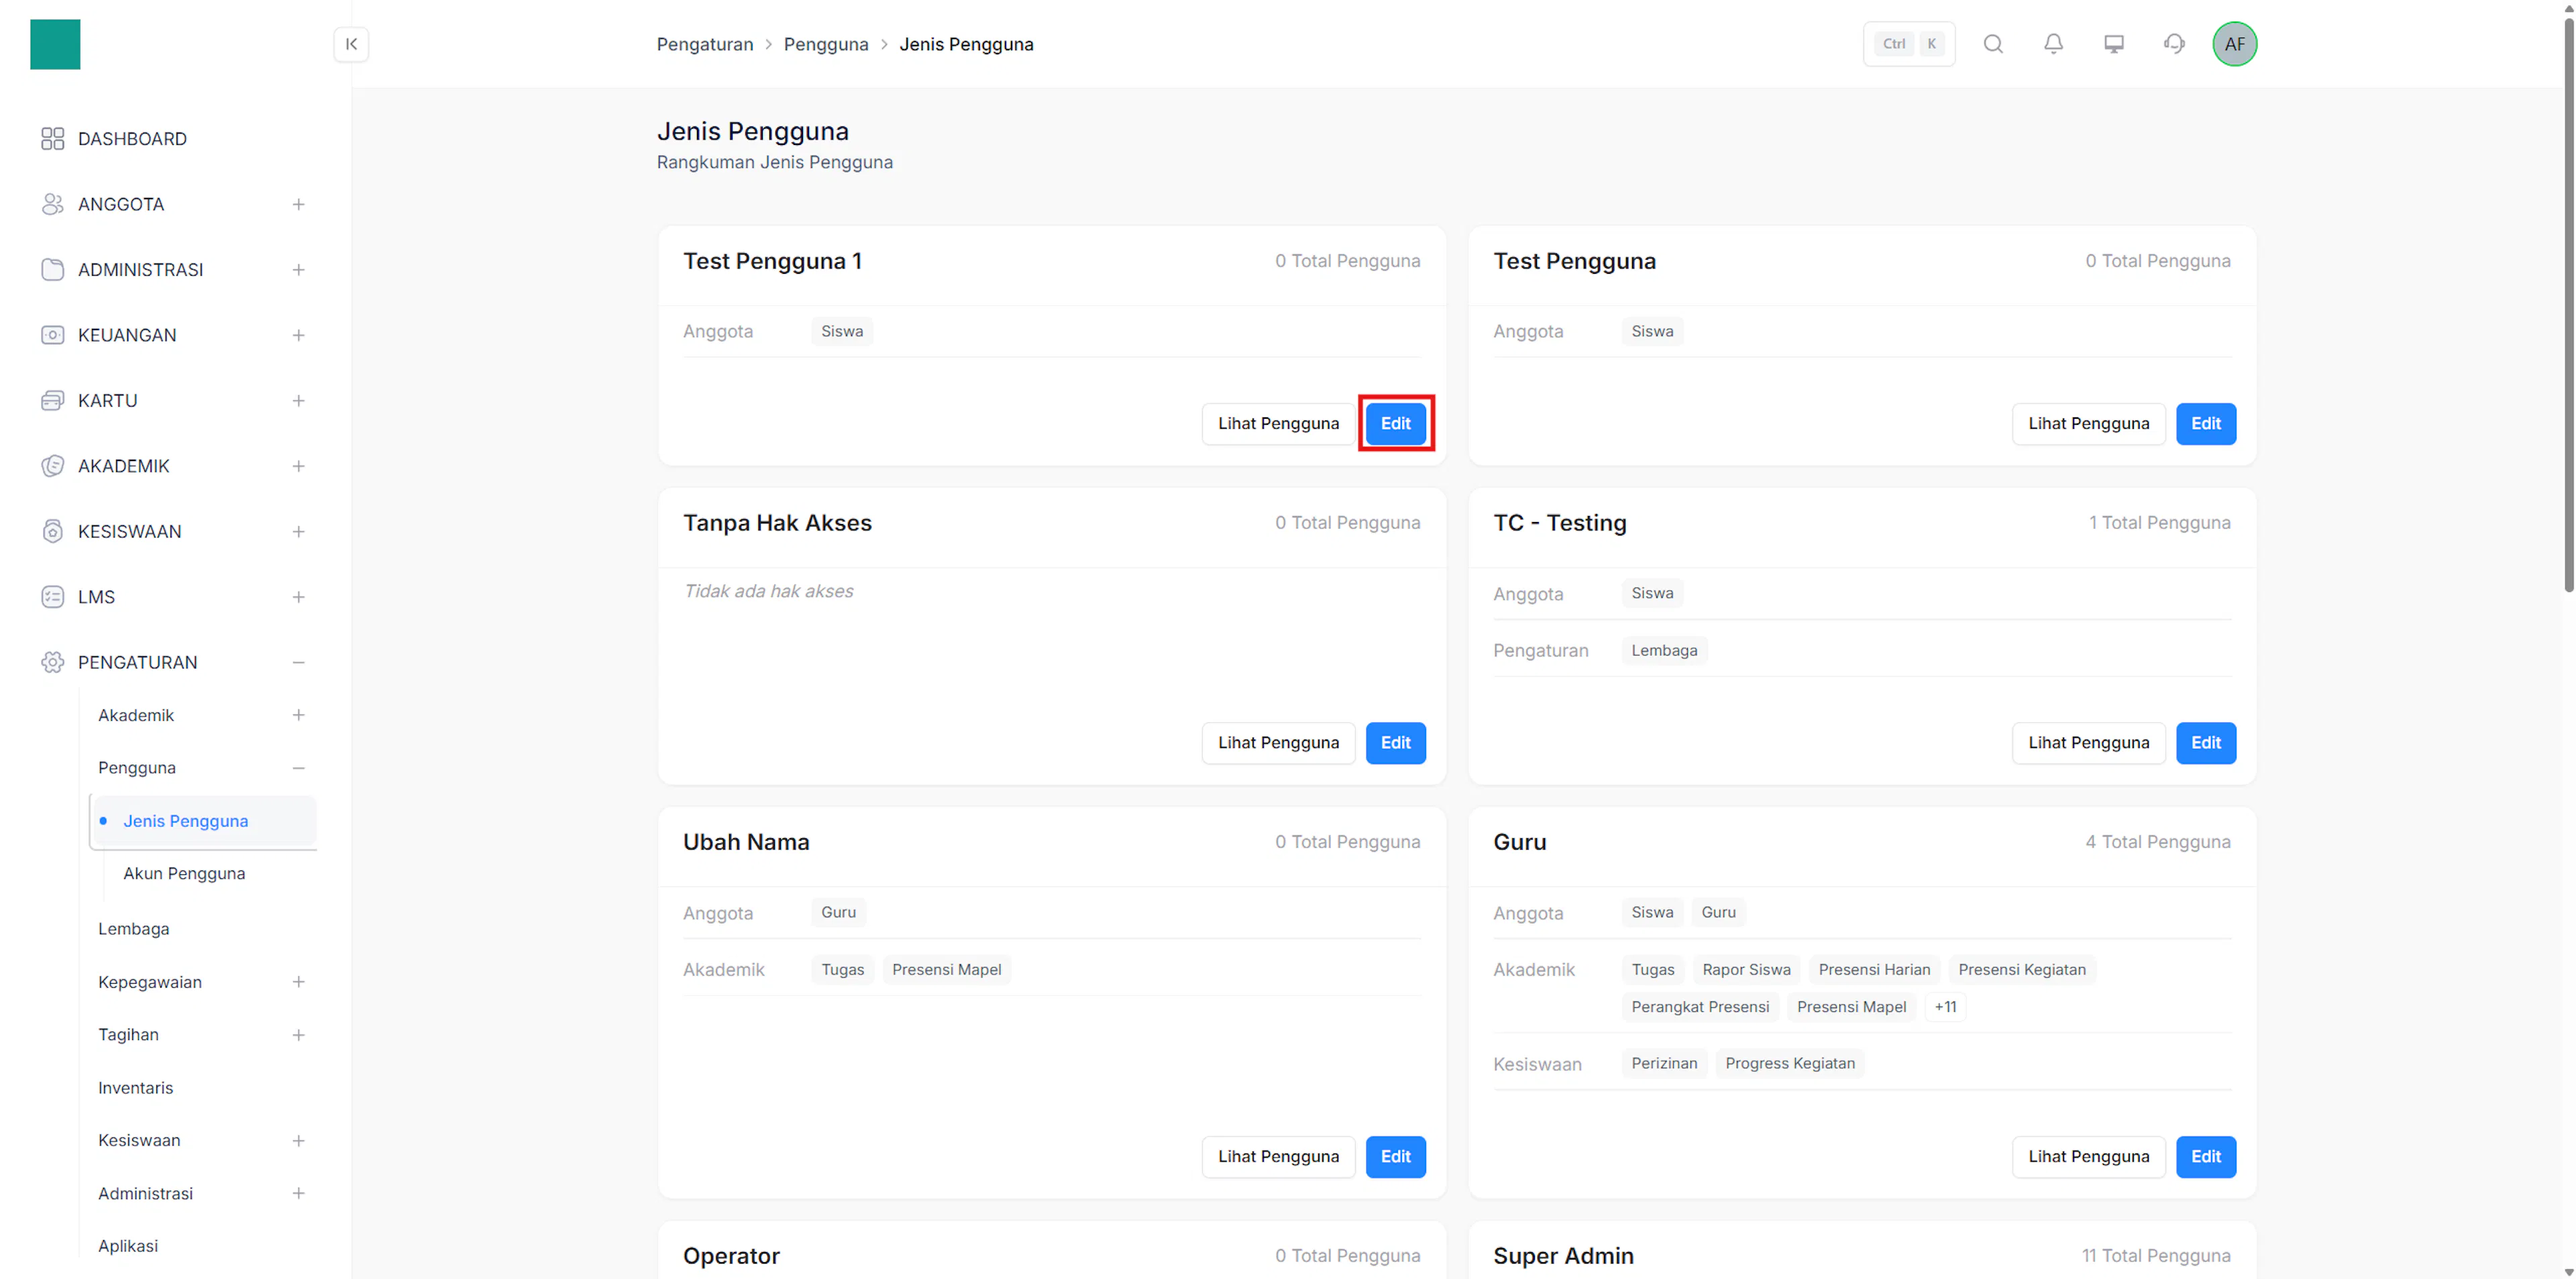
Task: Open Inventaris under Pengaturan
Action: [x=135, y=1088]
